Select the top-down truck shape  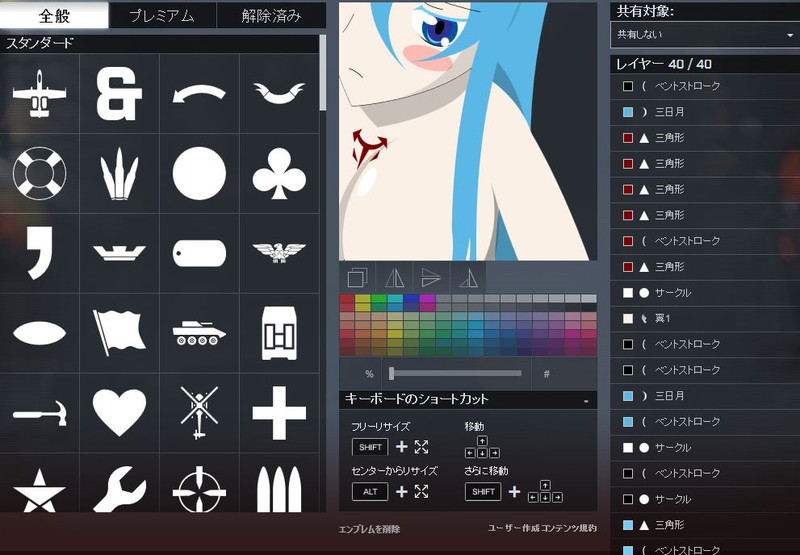click(279, 333)
